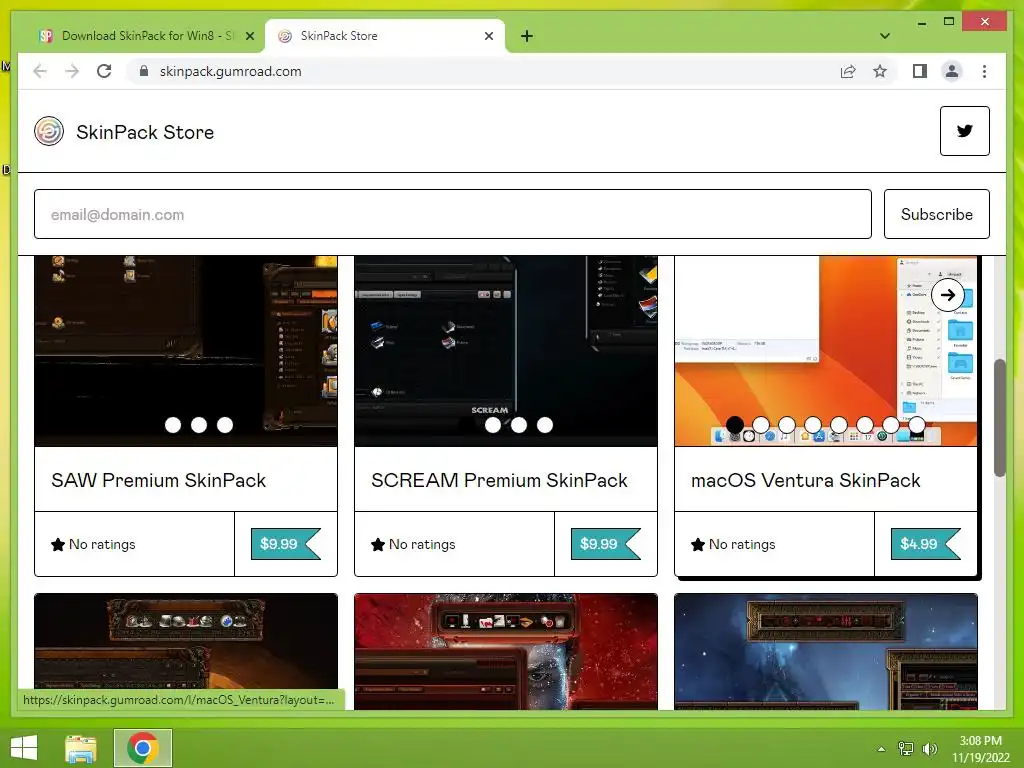Click the page vertical scrollbar thumb
Screen dimensions: 1024x768
pos(999,418)
